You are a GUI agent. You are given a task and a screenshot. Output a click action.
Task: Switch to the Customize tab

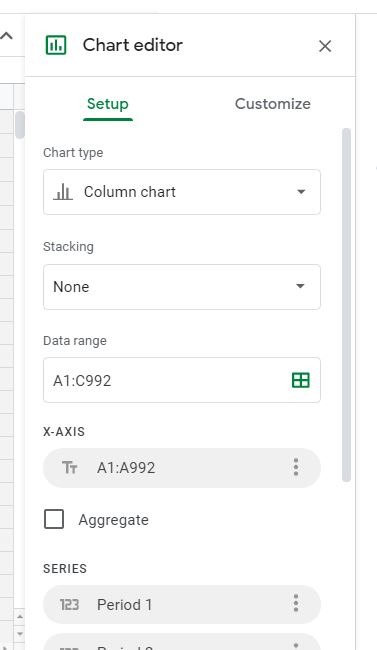(272, 104)
